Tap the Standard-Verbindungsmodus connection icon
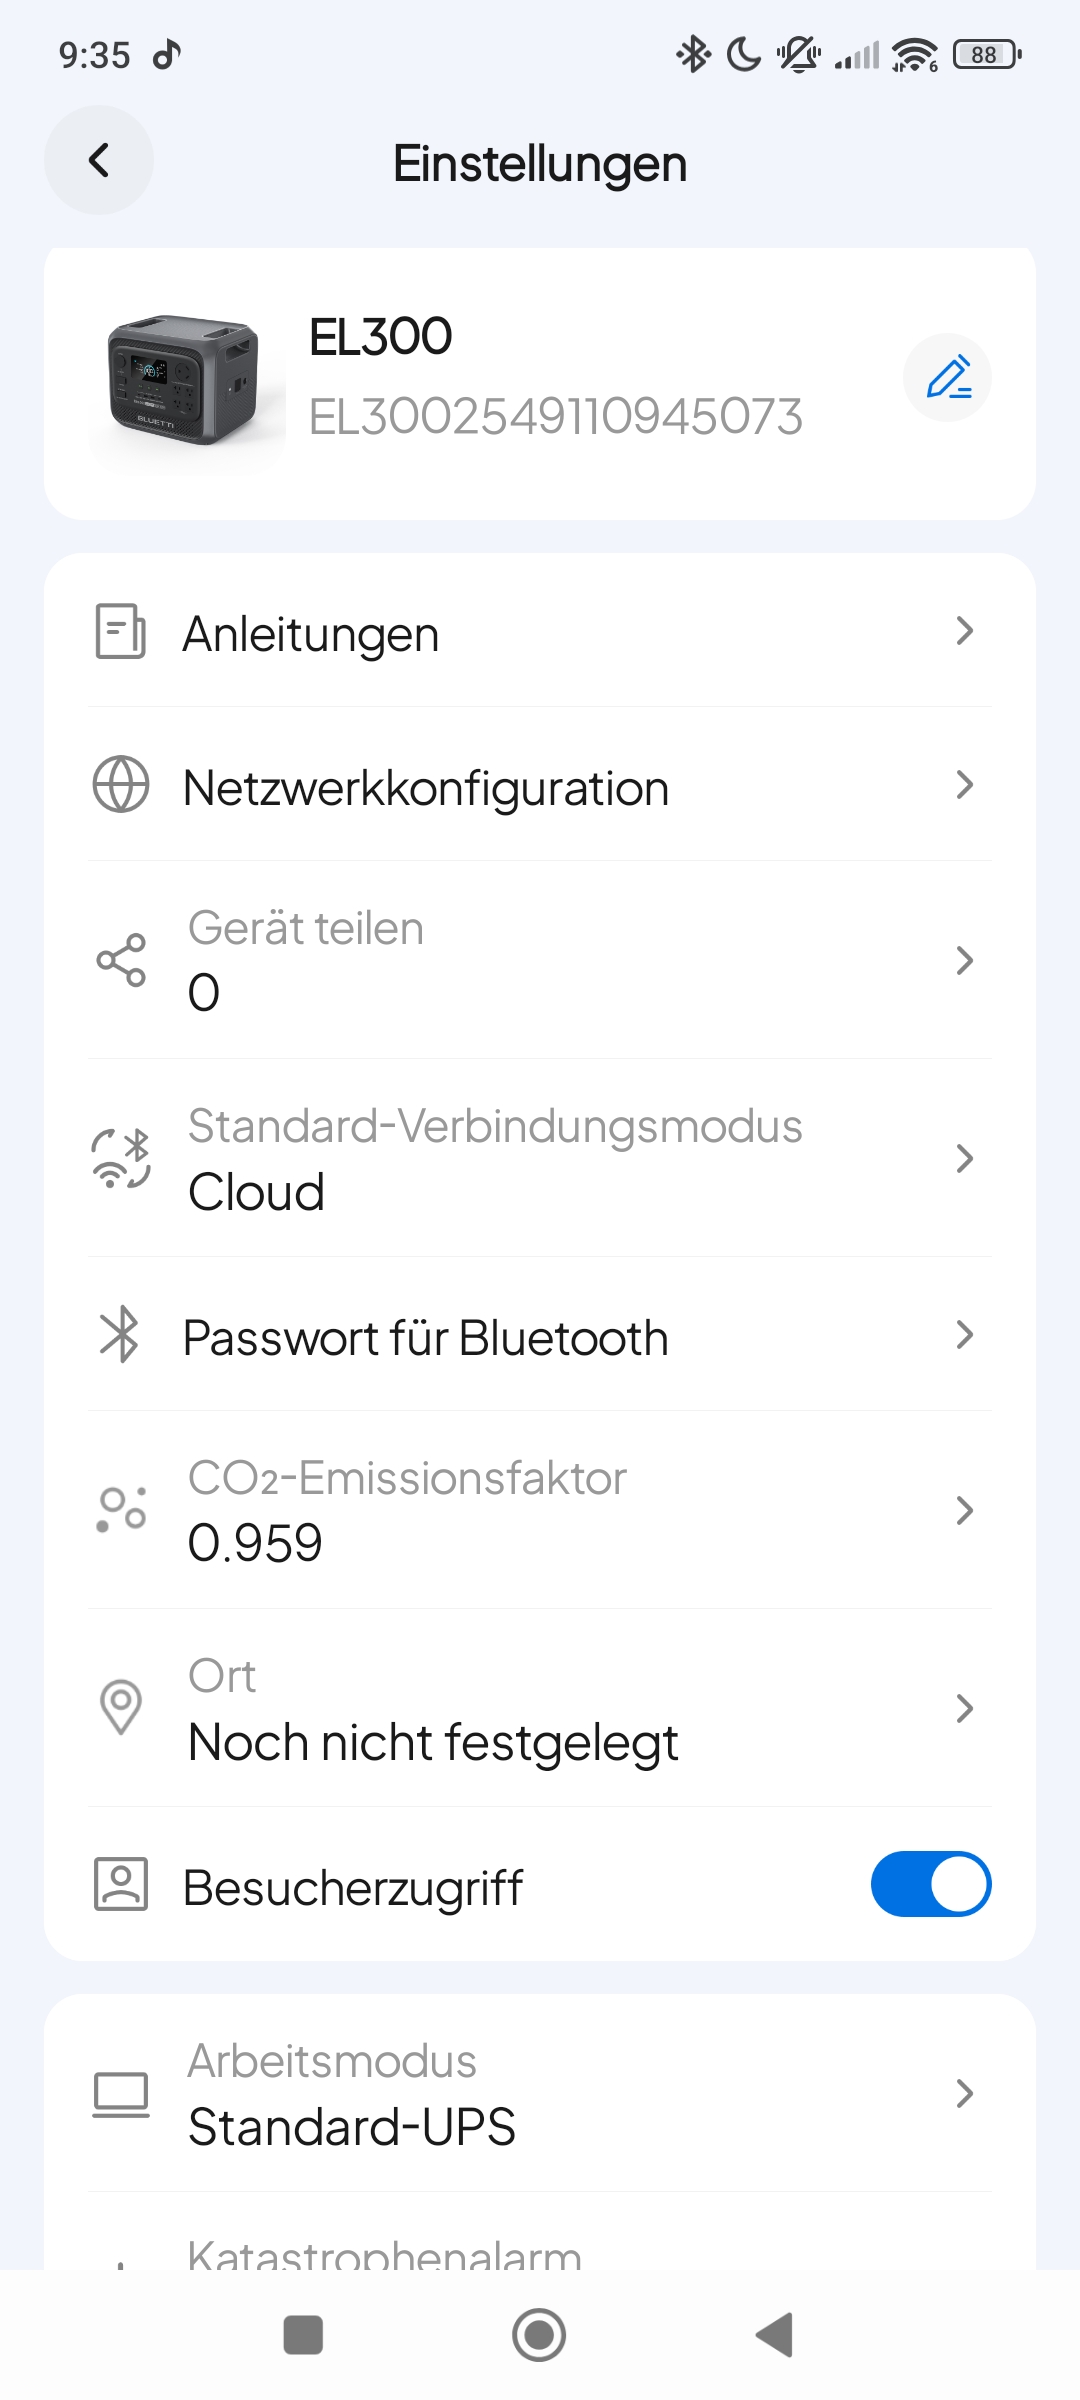This screenshot has height=2400, width=1080. (121, 1158)
